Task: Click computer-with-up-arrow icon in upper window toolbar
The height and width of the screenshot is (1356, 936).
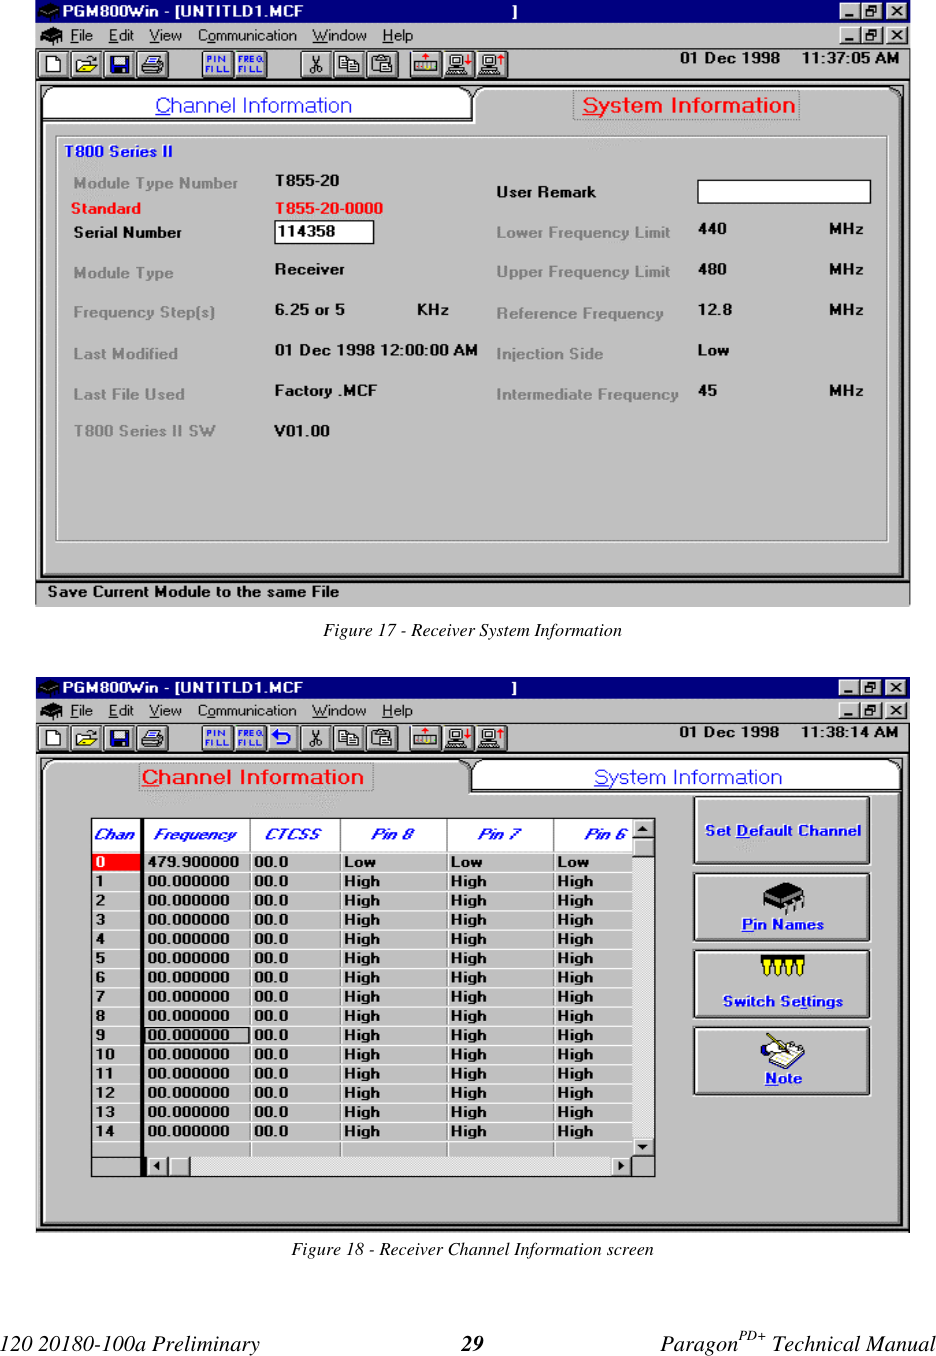Action: [x=492, y=65]
